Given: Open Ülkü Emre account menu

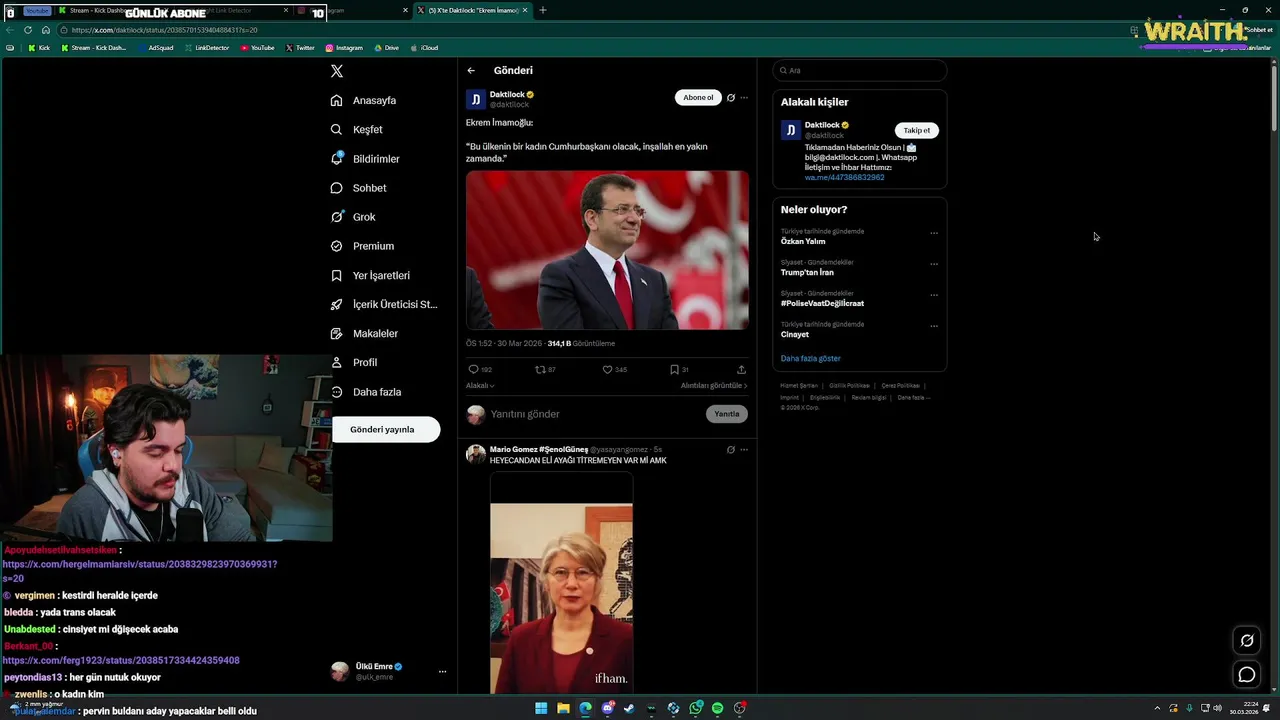Looking at the screenshot, I should pos(389,671).
